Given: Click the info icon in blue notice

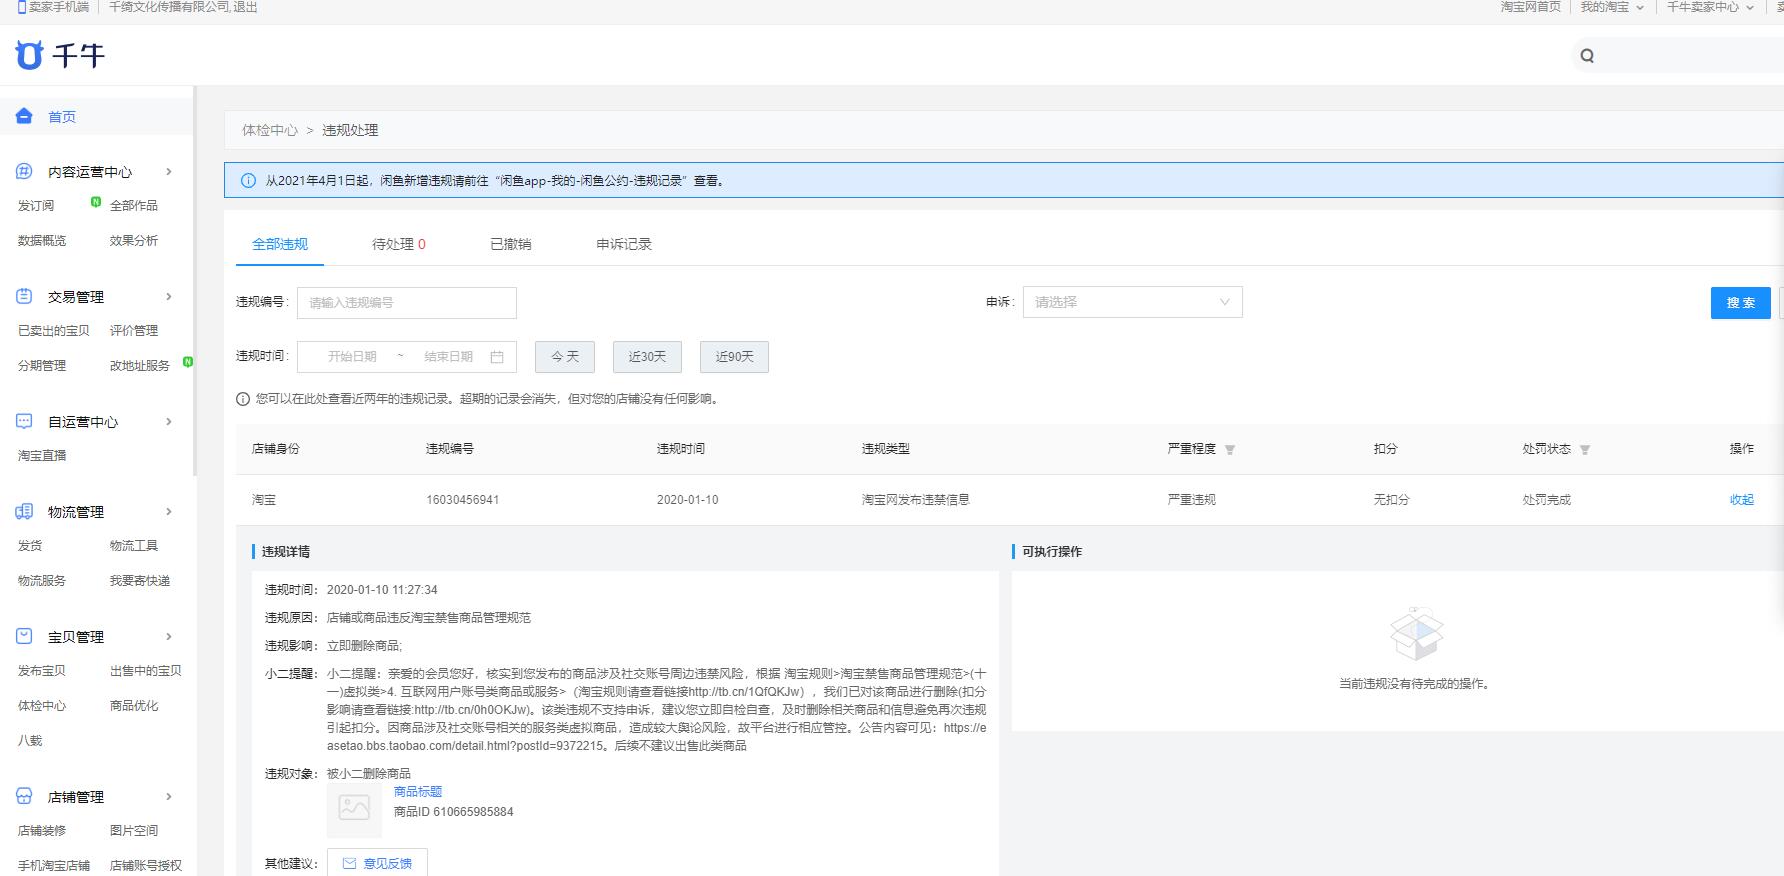Looking at the screenshot, I should [248, 181].
